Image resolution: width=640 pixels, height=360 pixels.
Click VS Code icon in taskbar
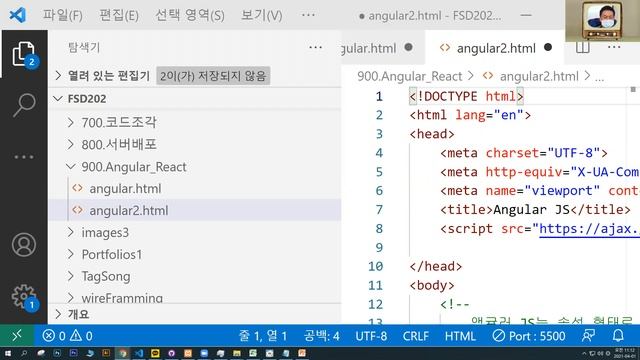click(x=139, y=353)
